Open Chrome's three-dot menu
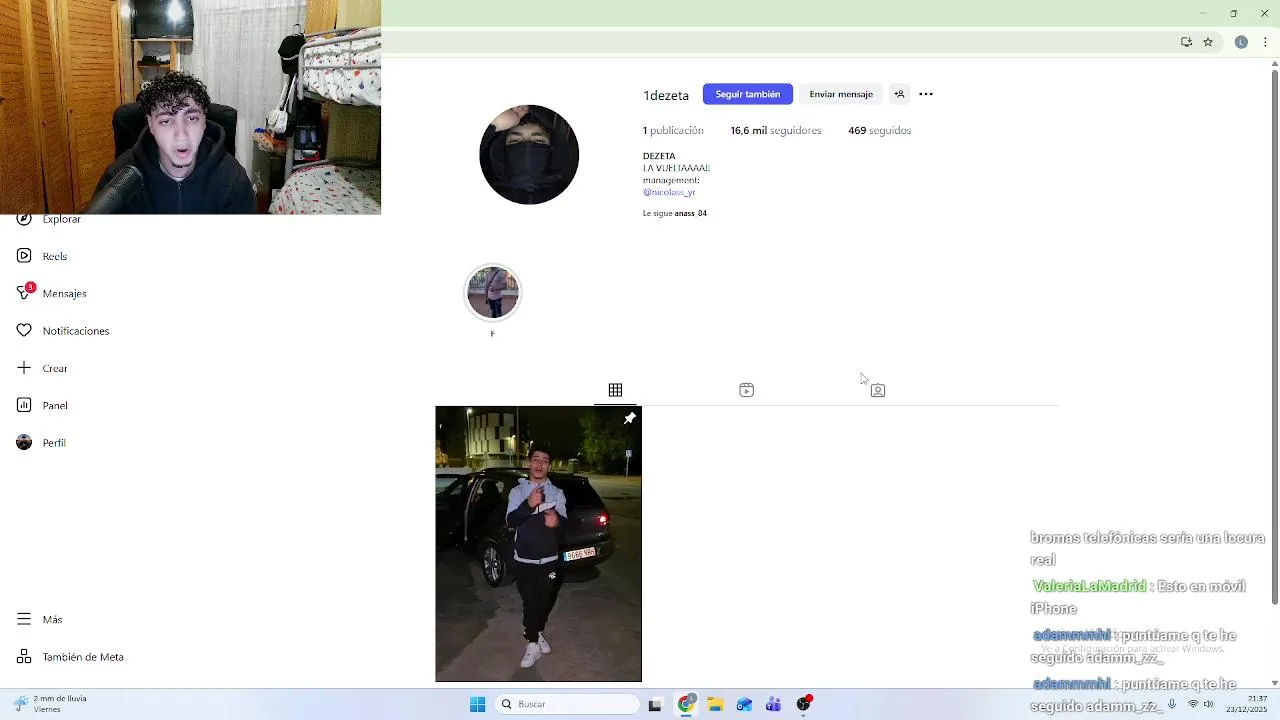This screenshot has width=1280, height=720. click(x=1265, y=42)
